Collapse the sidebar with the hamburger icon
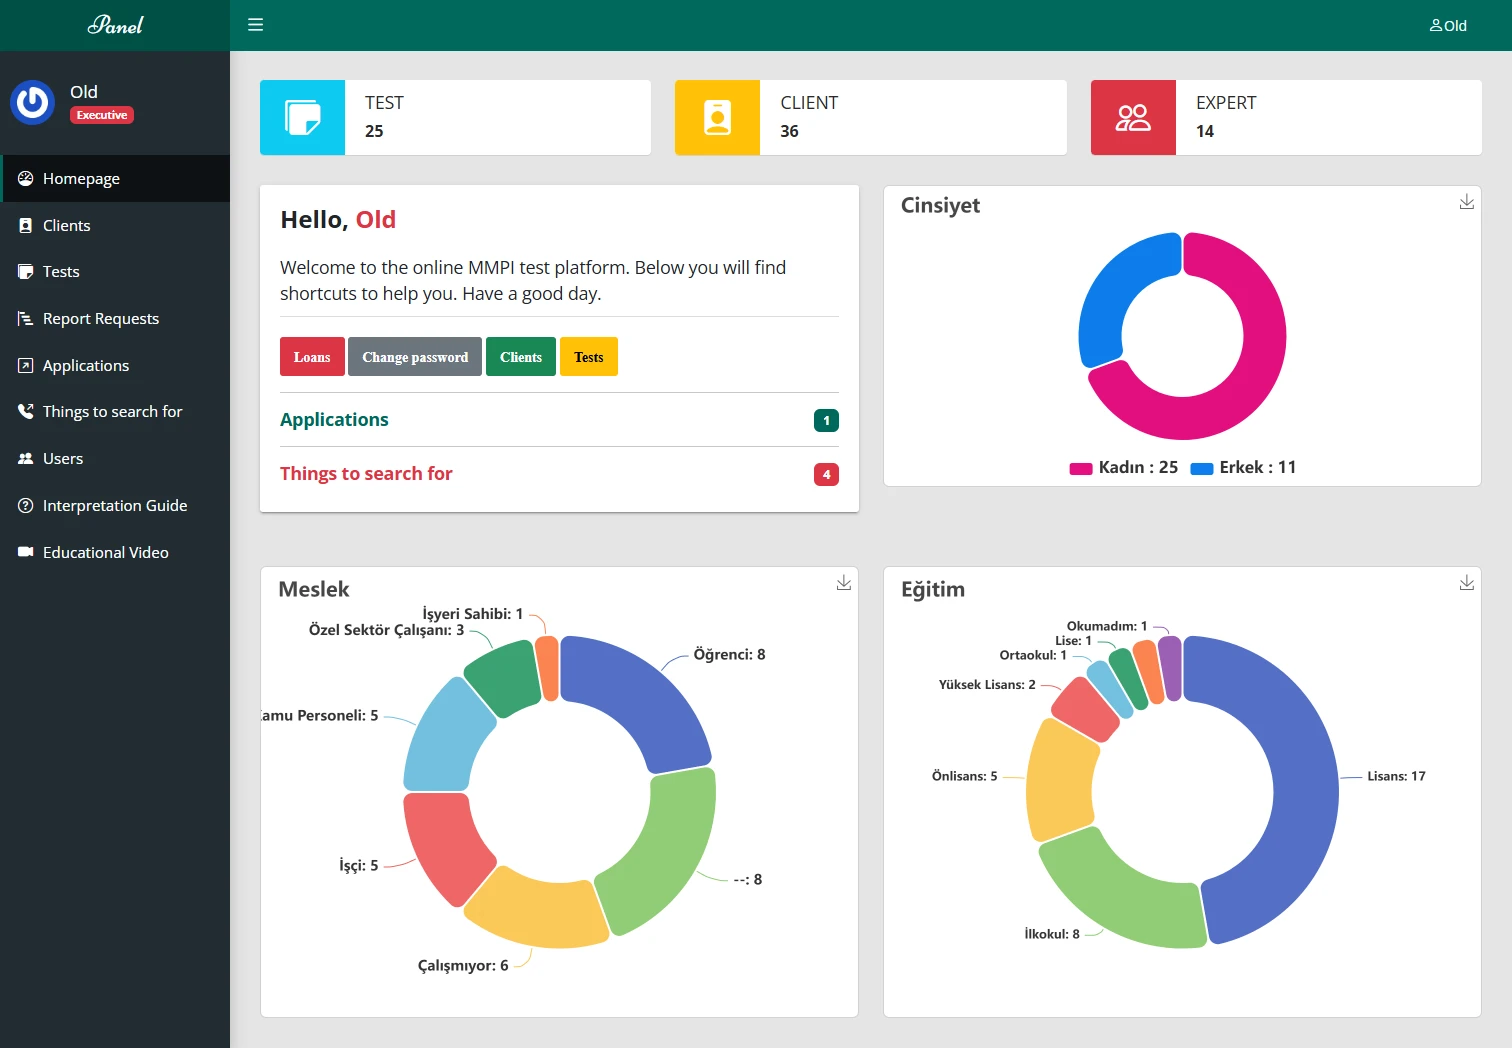The image size is (1512, 1048). (255, 24)
